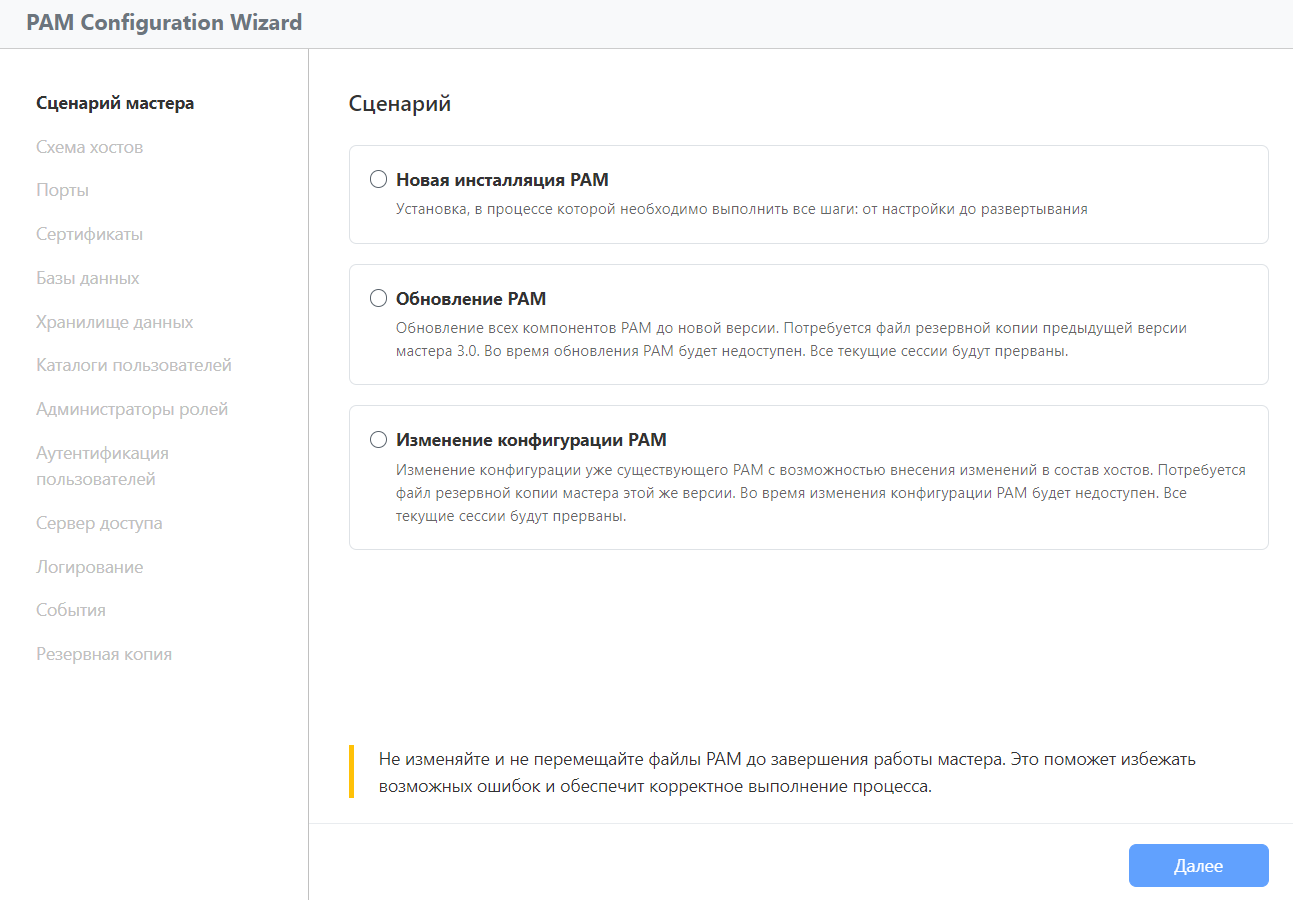Click the yellow-bar warning note text

click(x=787, y=772)
